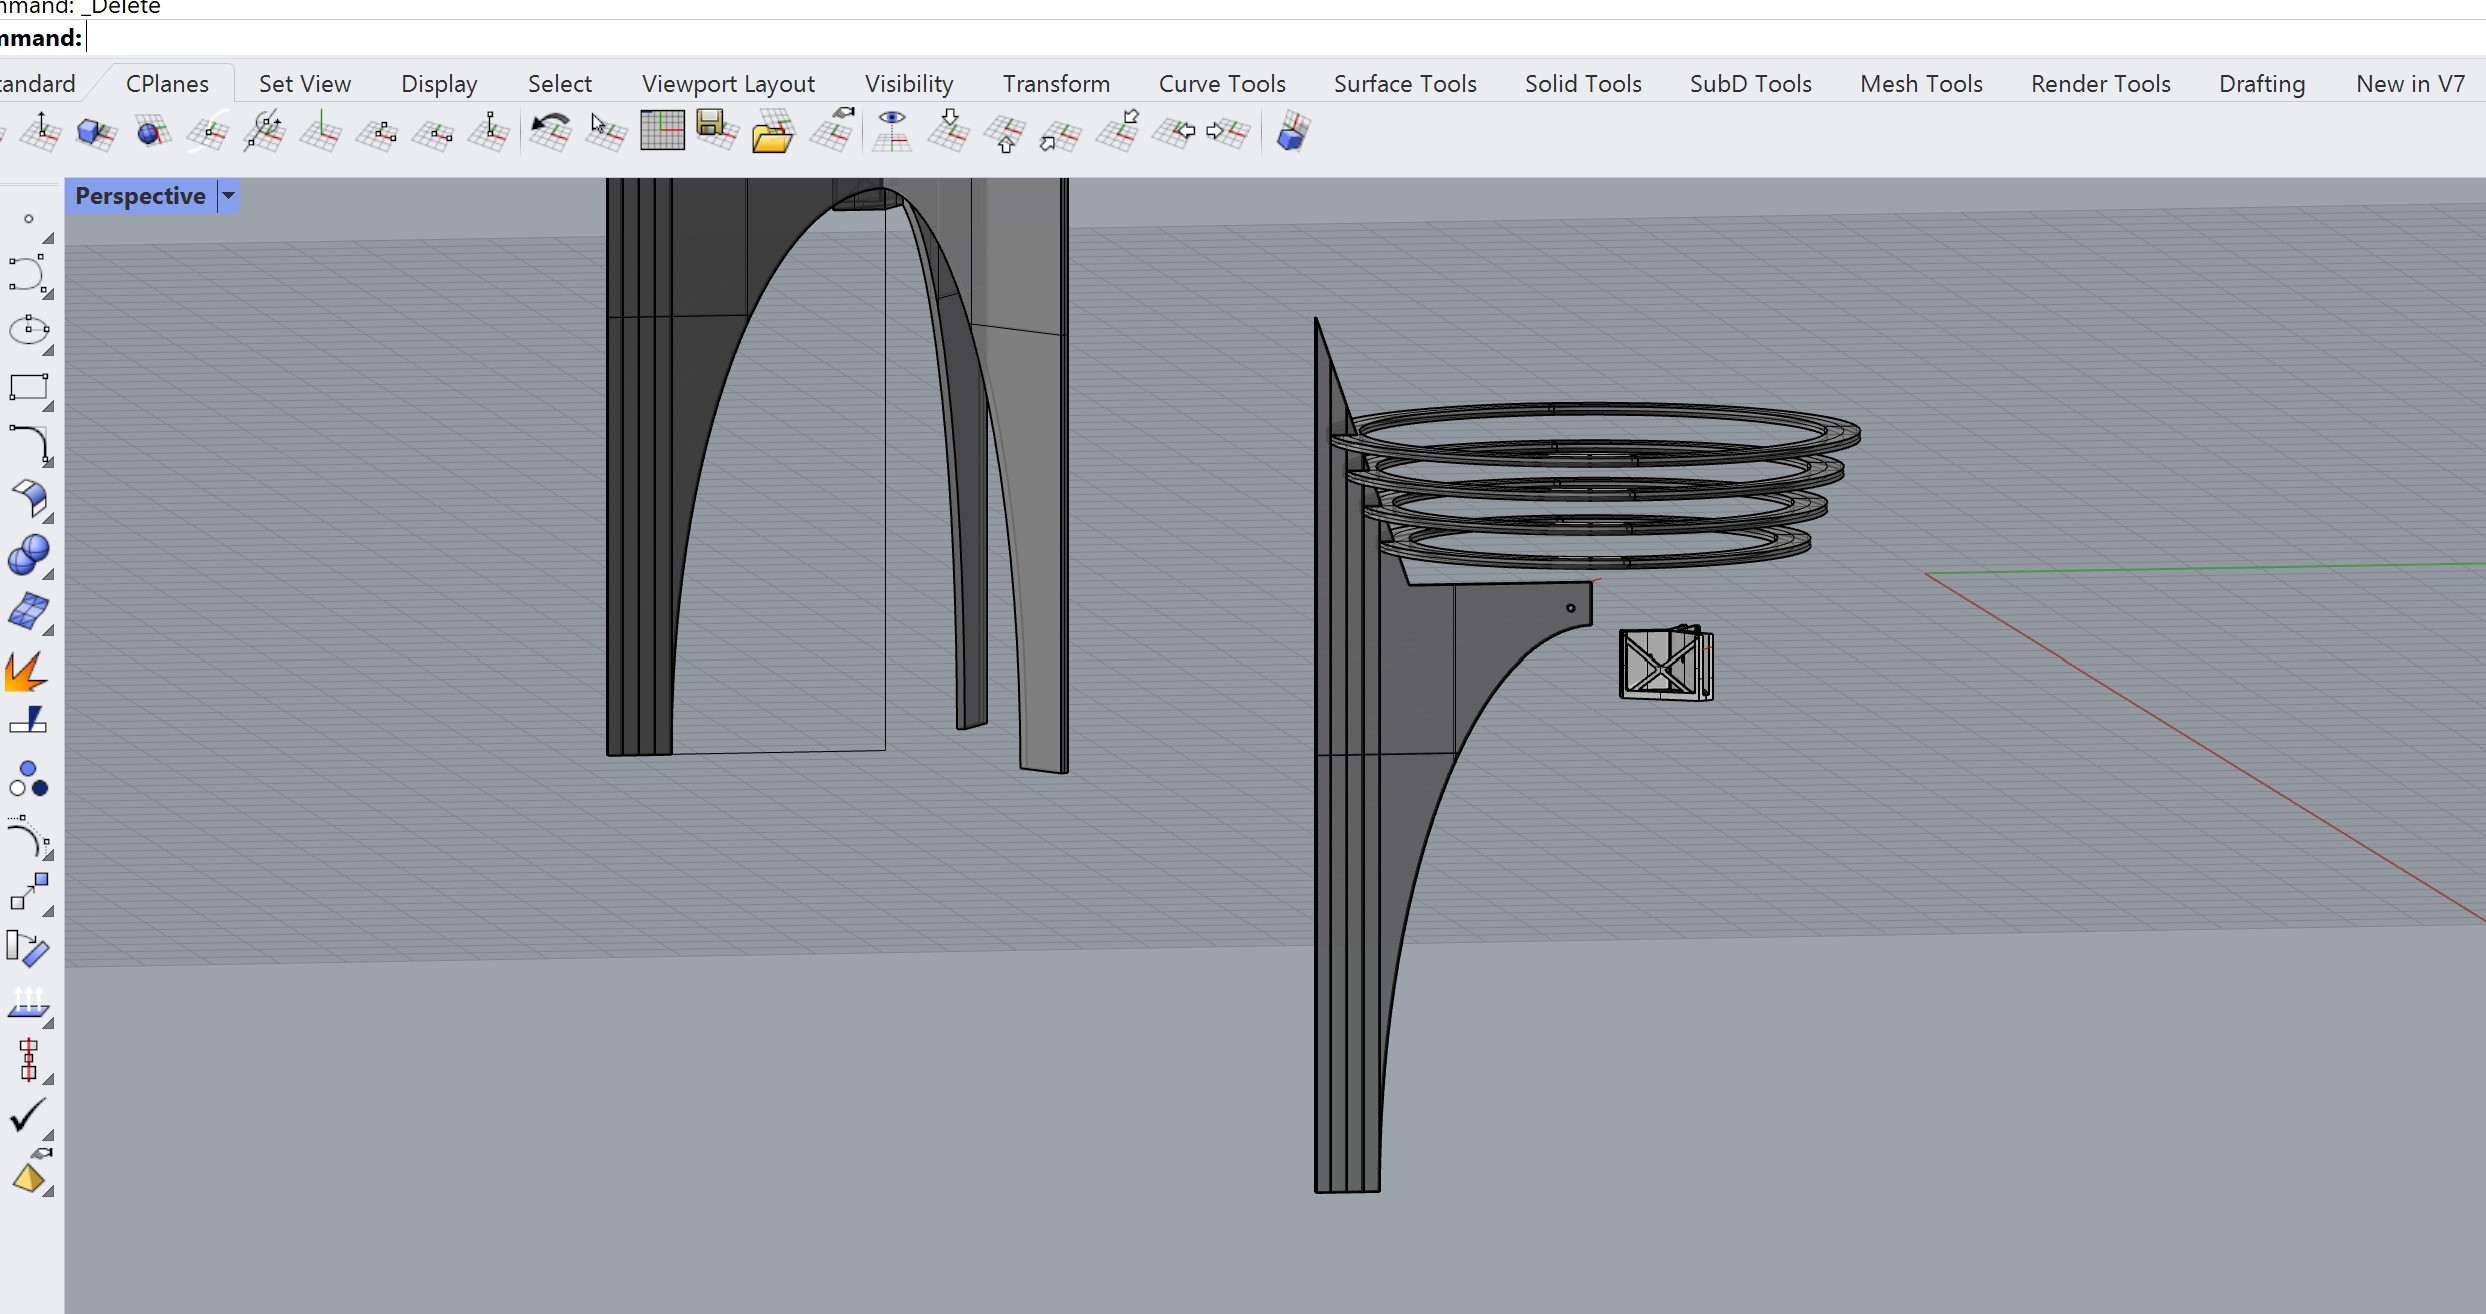This screenshot has width=2486, height=1314.
Task: Click the Group objects circles icon
Action: tap(28, 779)
